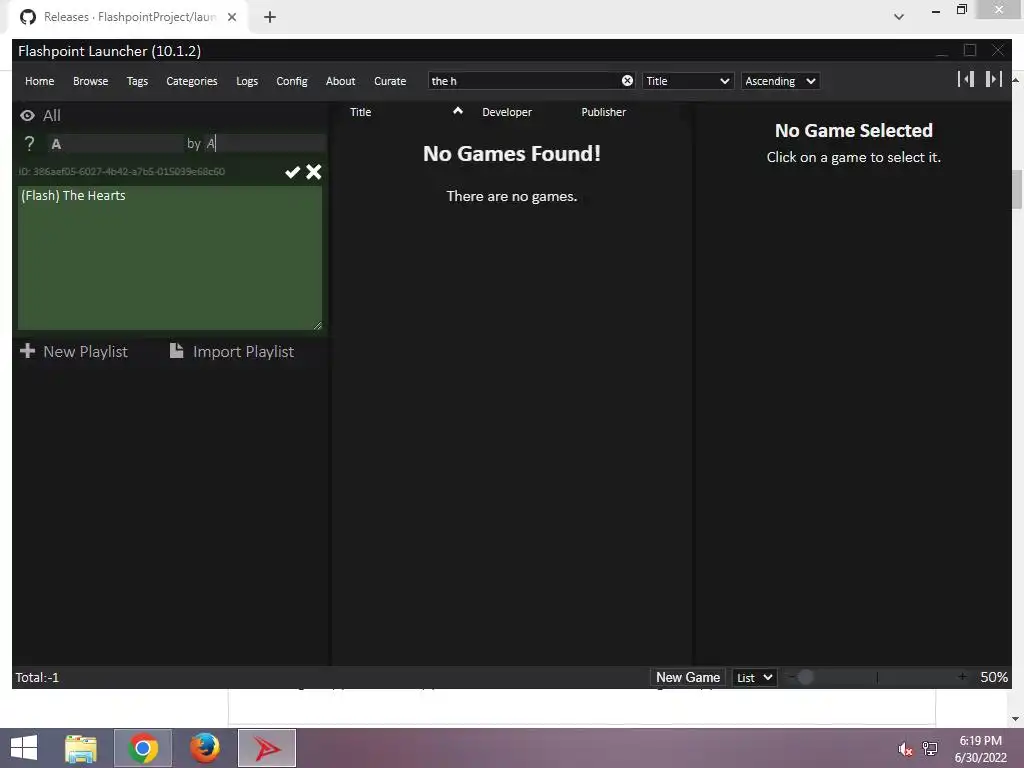
Task: Toggle the left sidebar visibility icon
Action: [x=966, y=79]
